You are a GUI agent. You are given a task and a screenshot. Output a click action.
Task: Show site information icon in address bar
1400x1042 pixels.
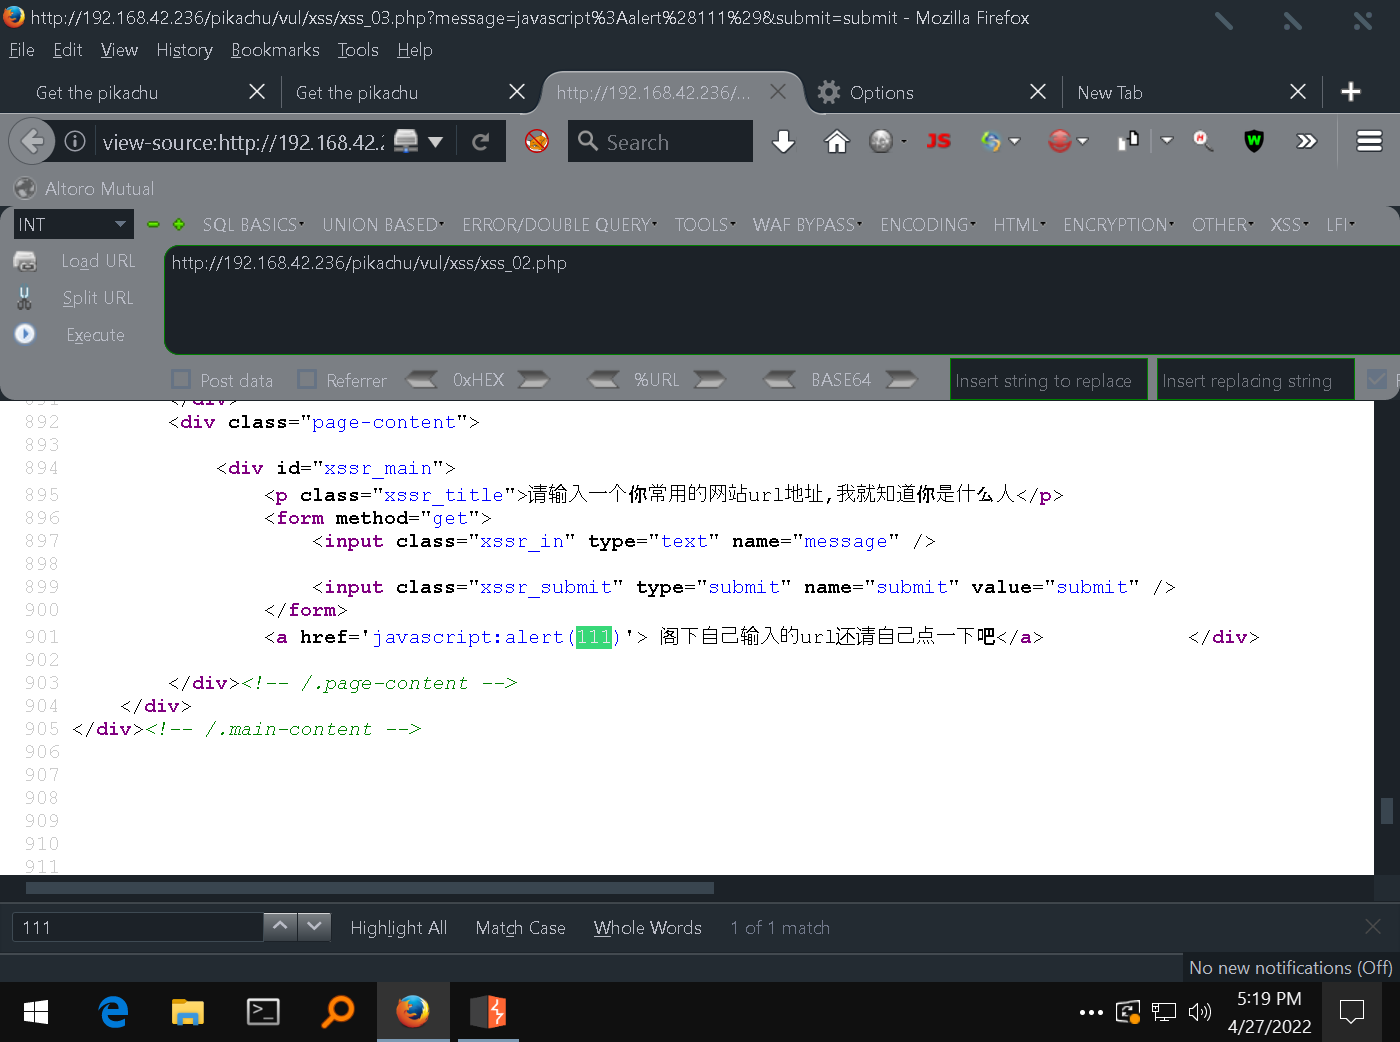point(75,142)
